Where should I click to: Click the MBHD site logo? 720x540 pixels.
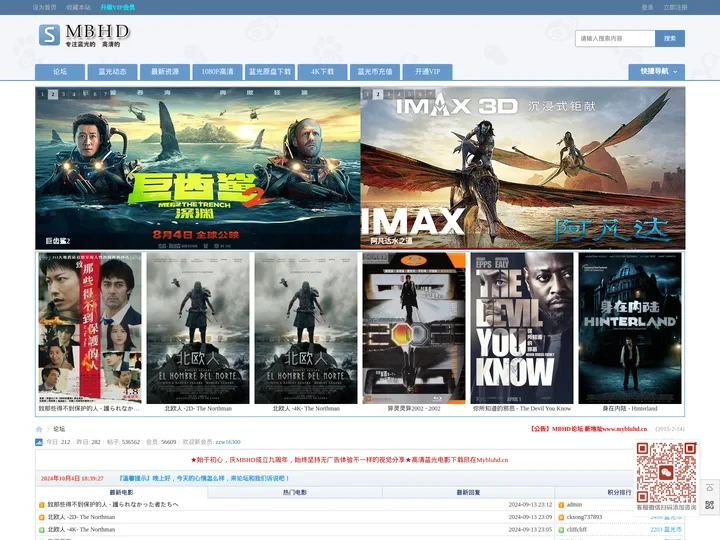[84, 35]
